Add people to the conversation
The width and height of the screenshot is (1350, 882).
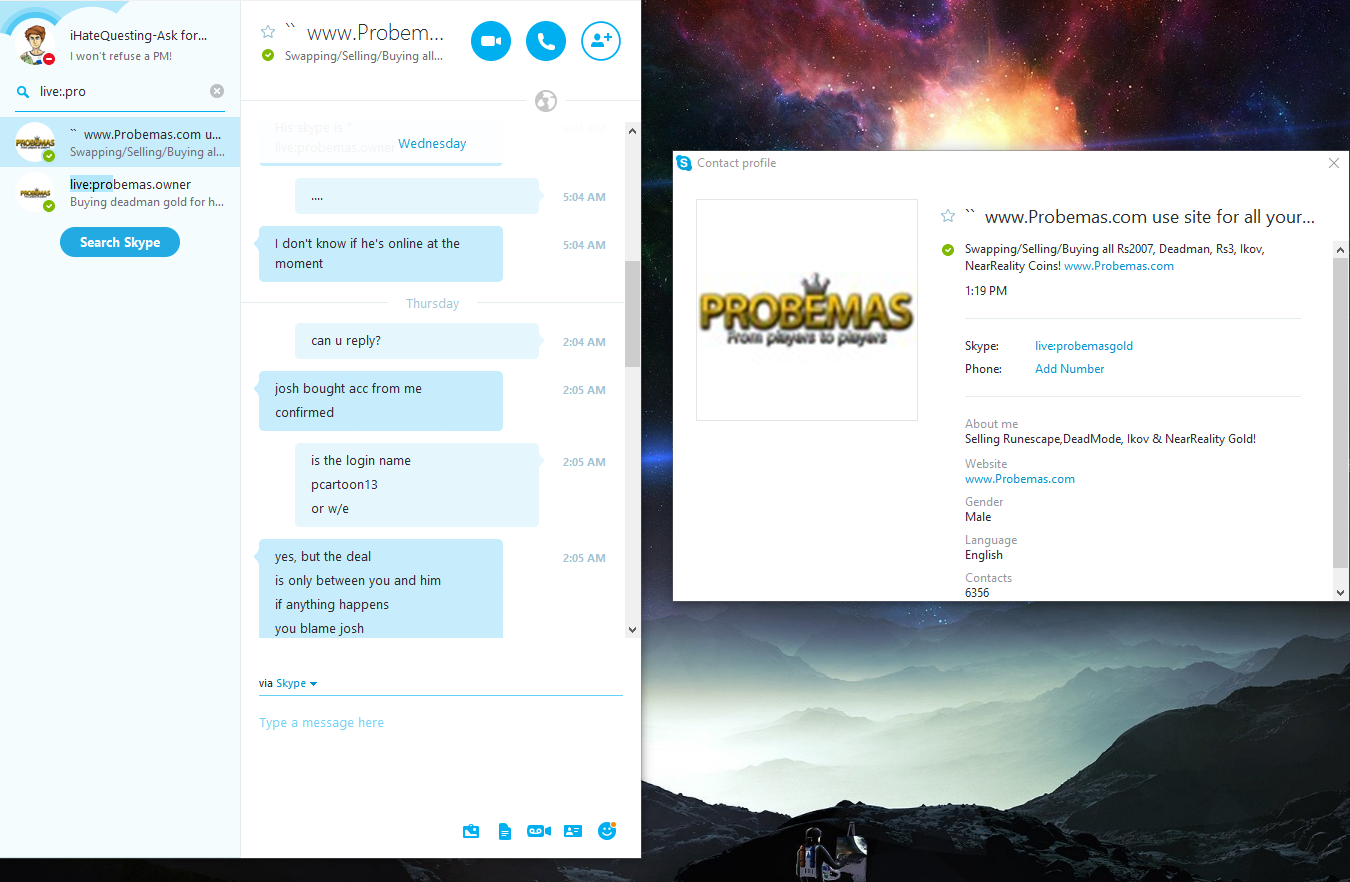tap(601, 41)
